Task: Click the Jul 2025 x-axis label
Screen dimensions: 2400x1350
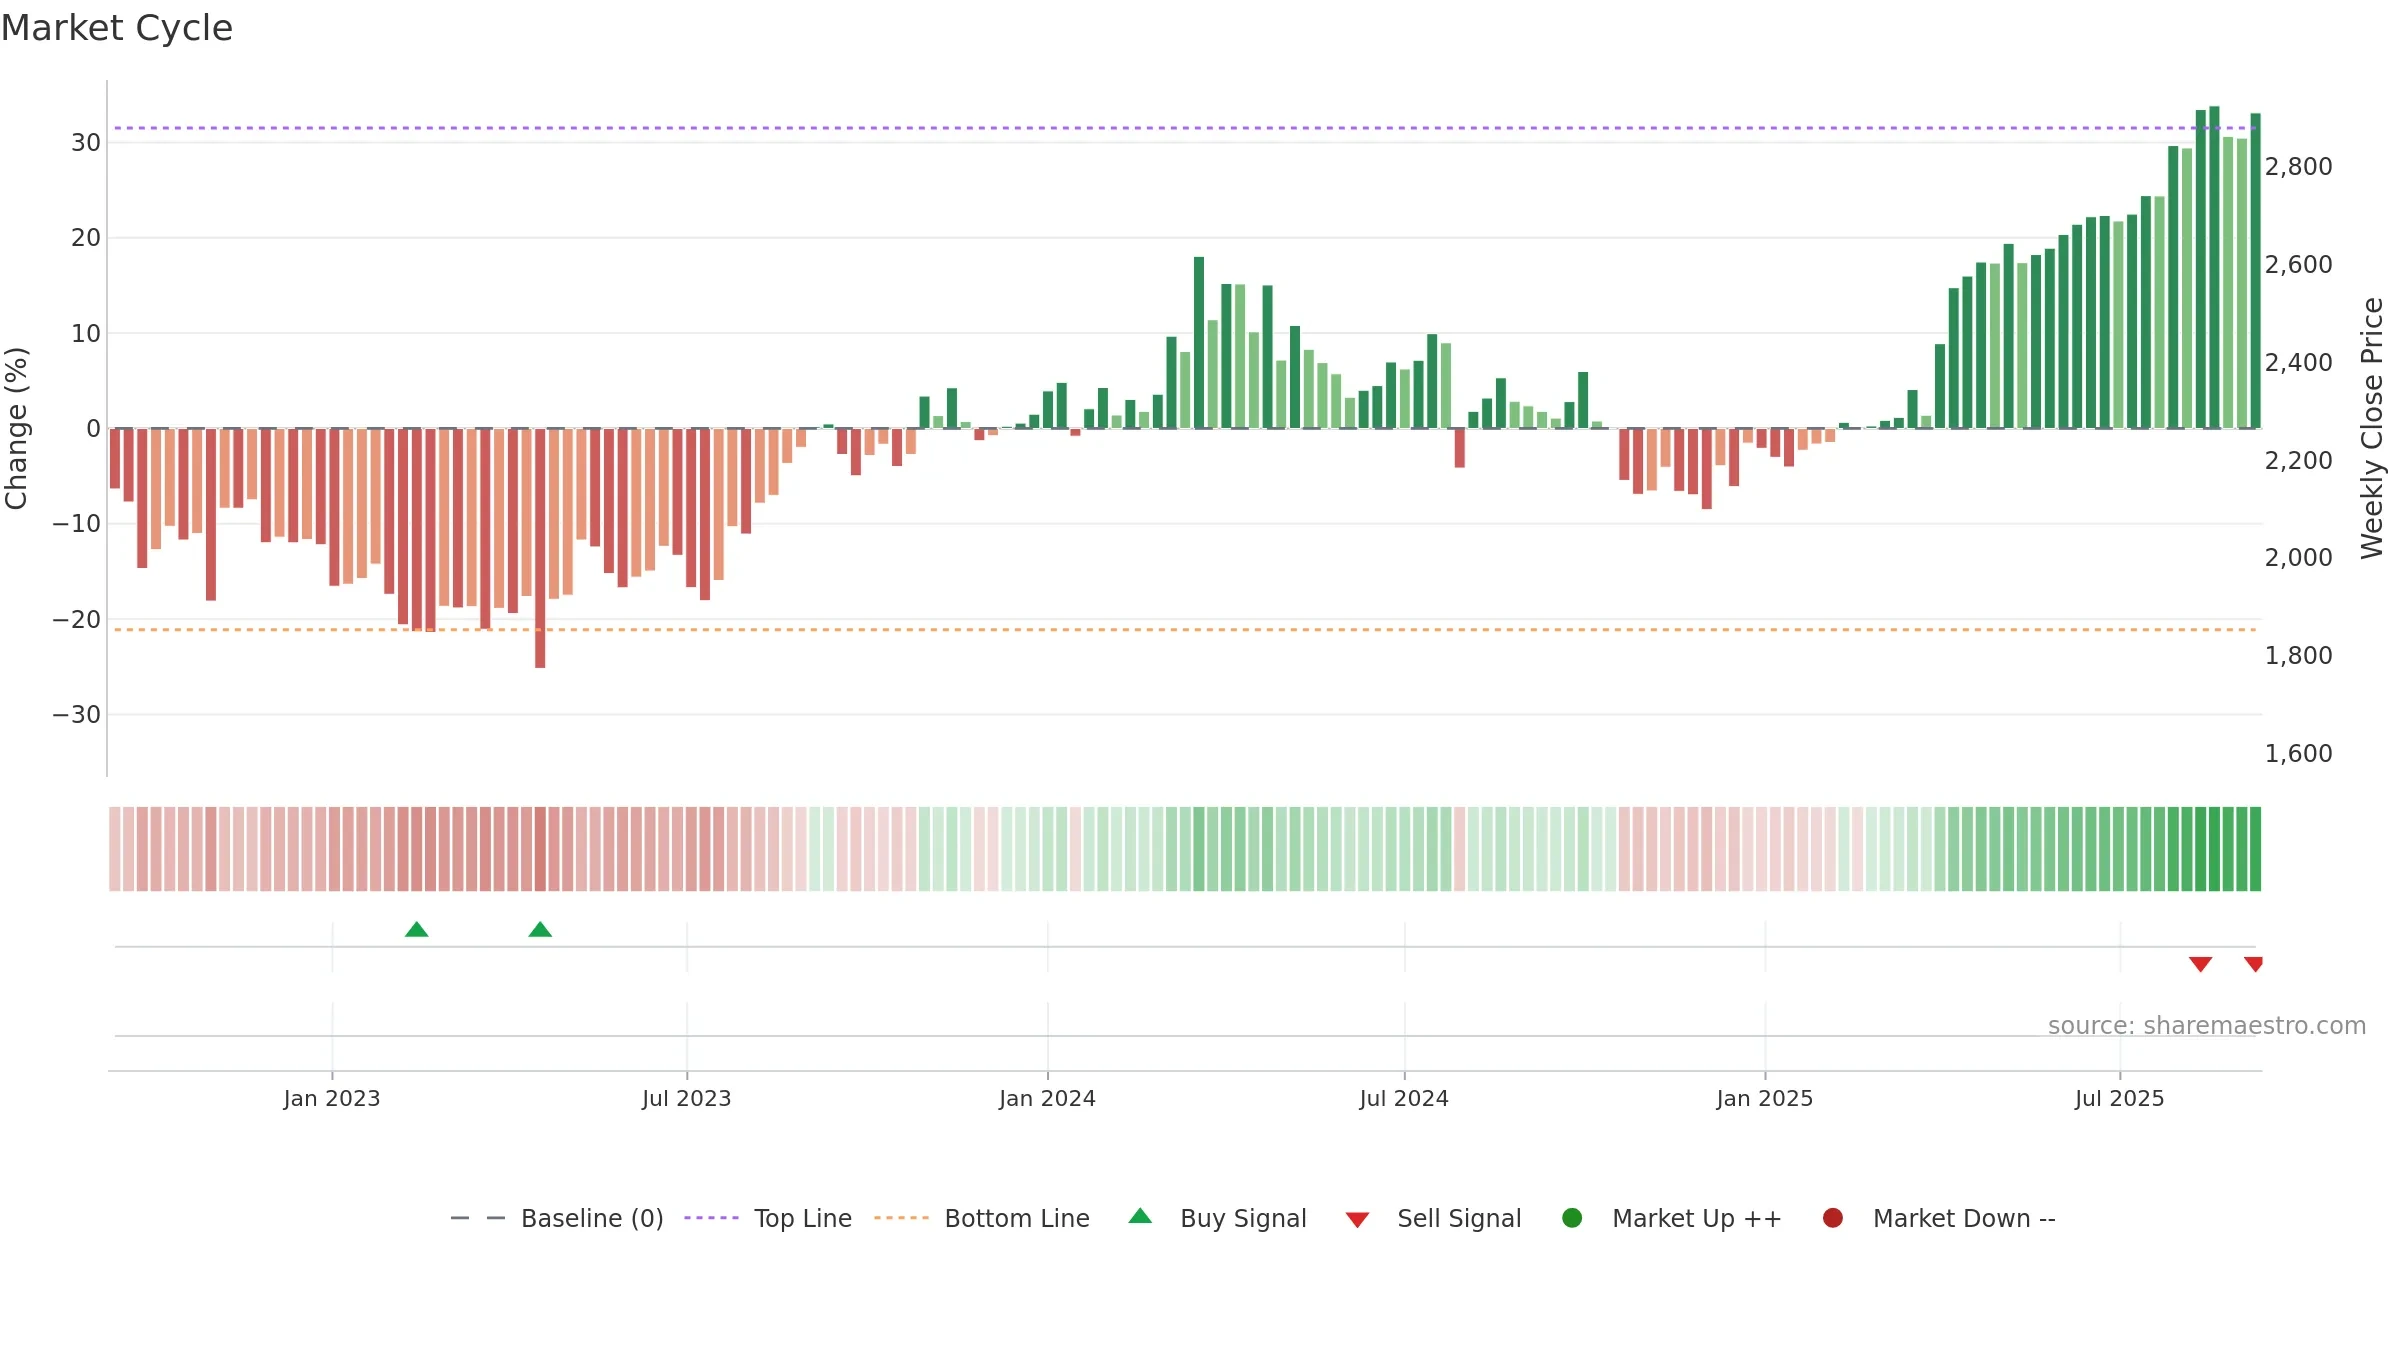Action: [x=2120, y=1099]
